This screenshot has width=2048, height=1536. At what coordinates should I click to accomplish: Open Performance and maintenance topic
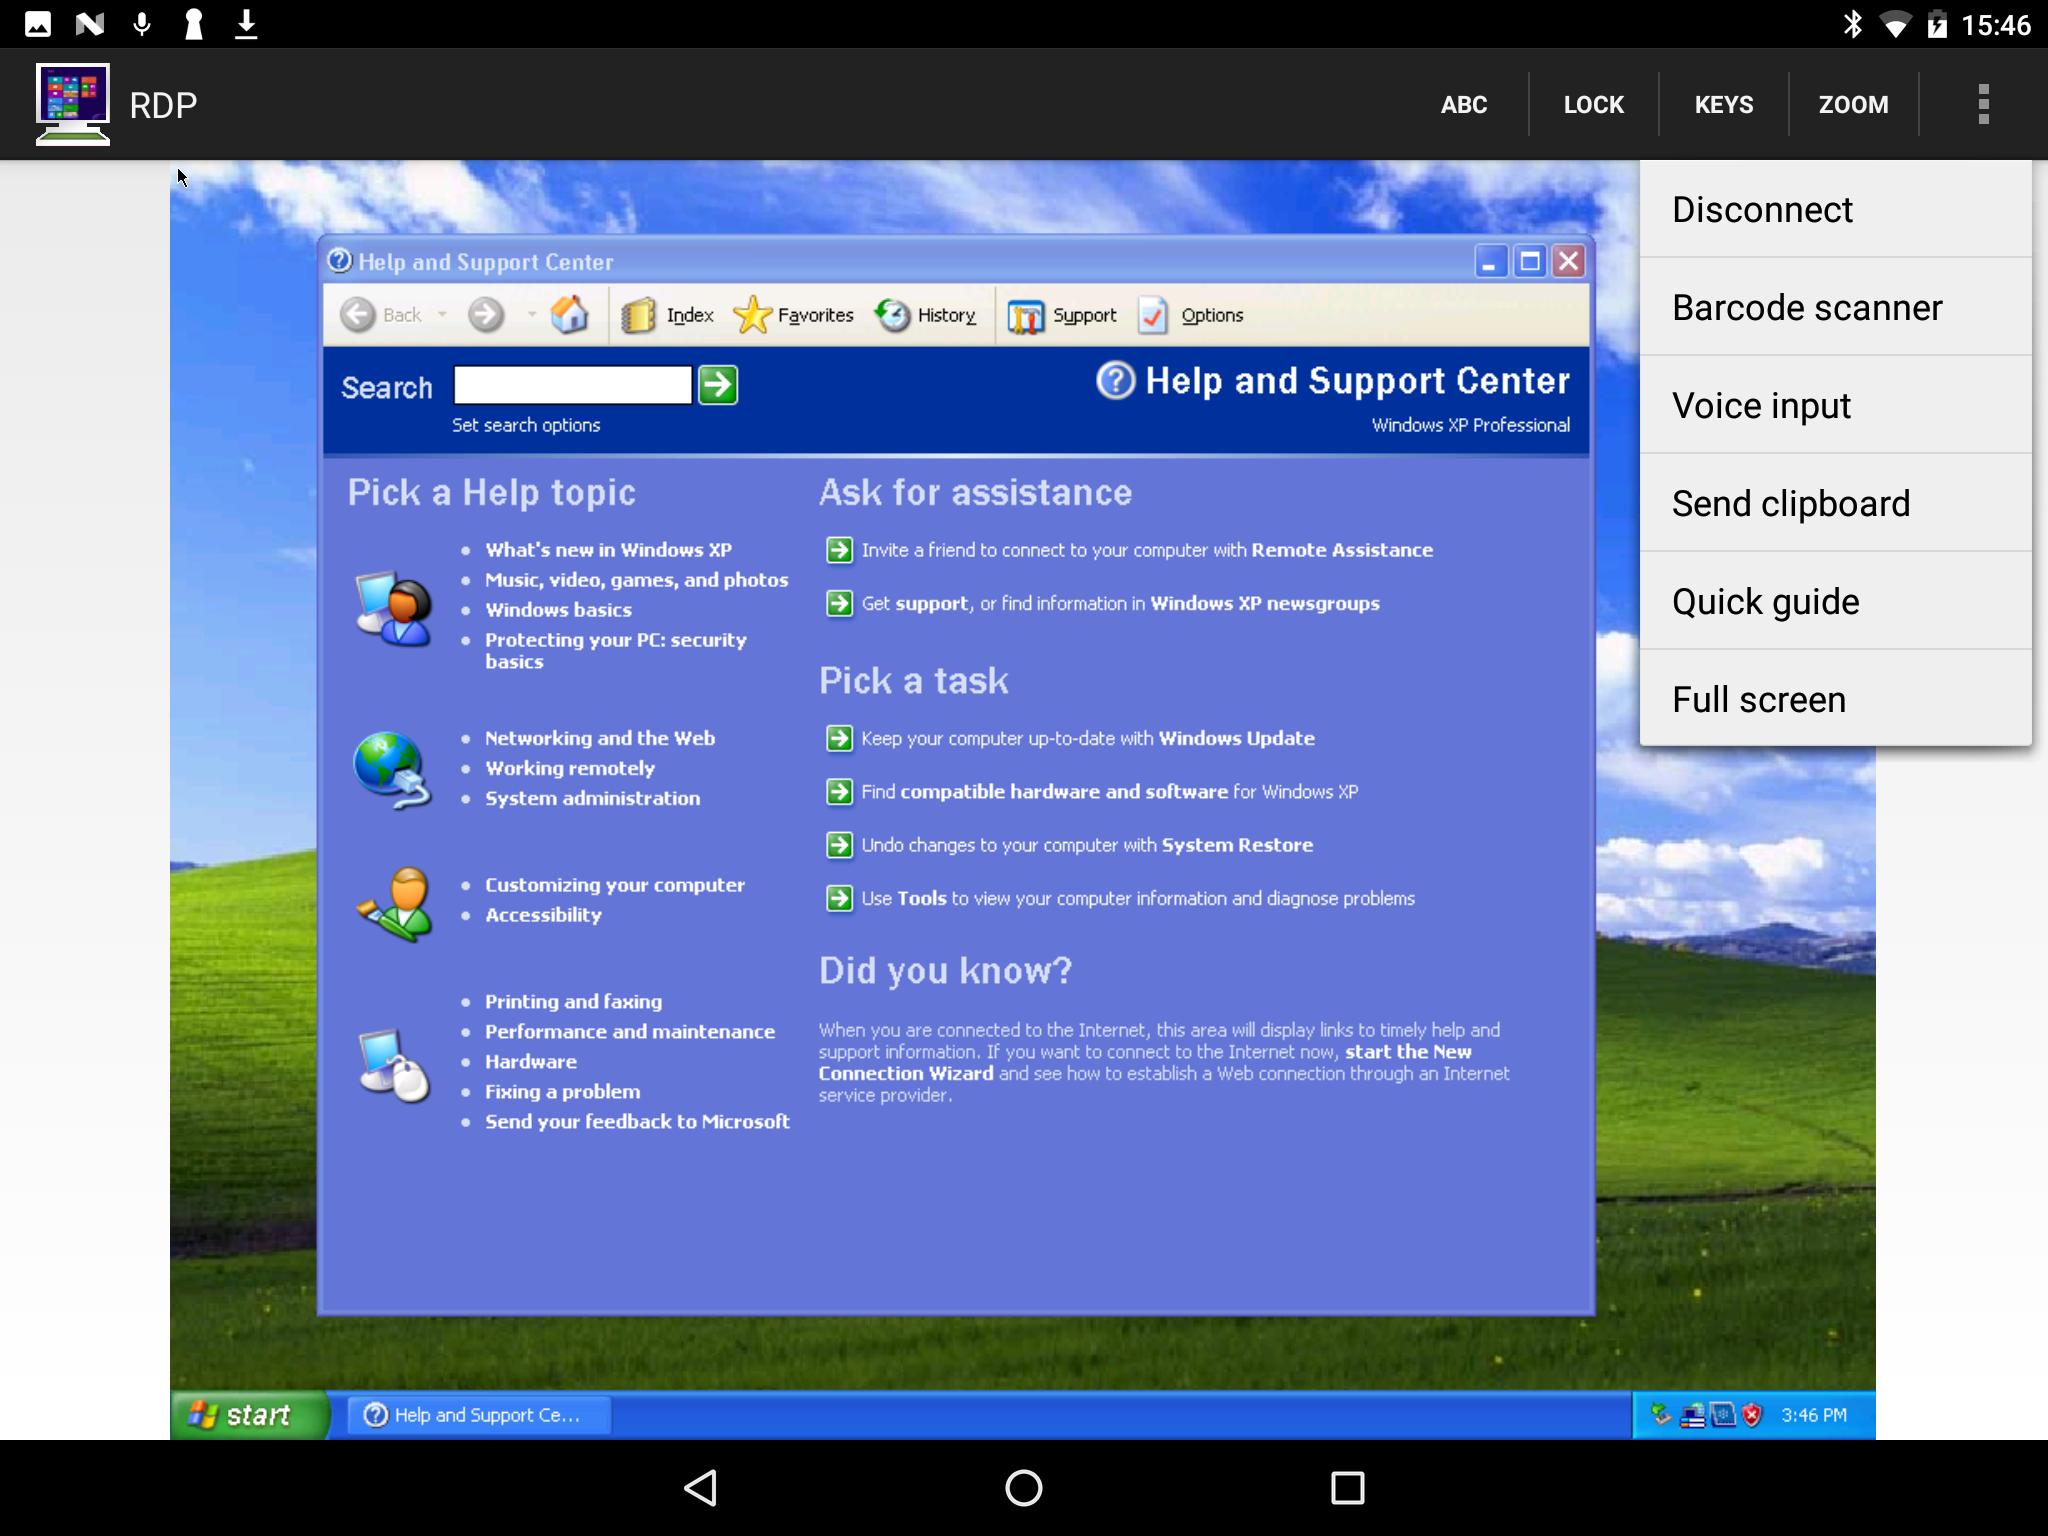629,1032
